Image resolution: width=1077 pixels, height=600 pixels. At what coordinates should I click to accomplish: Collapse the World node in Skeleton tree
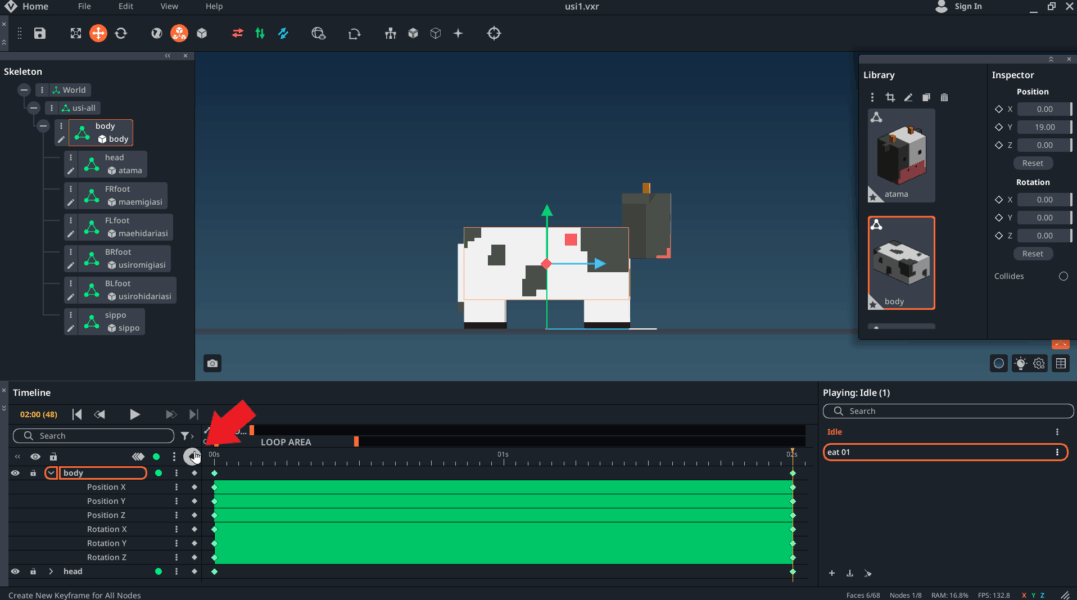coord(24,90)
